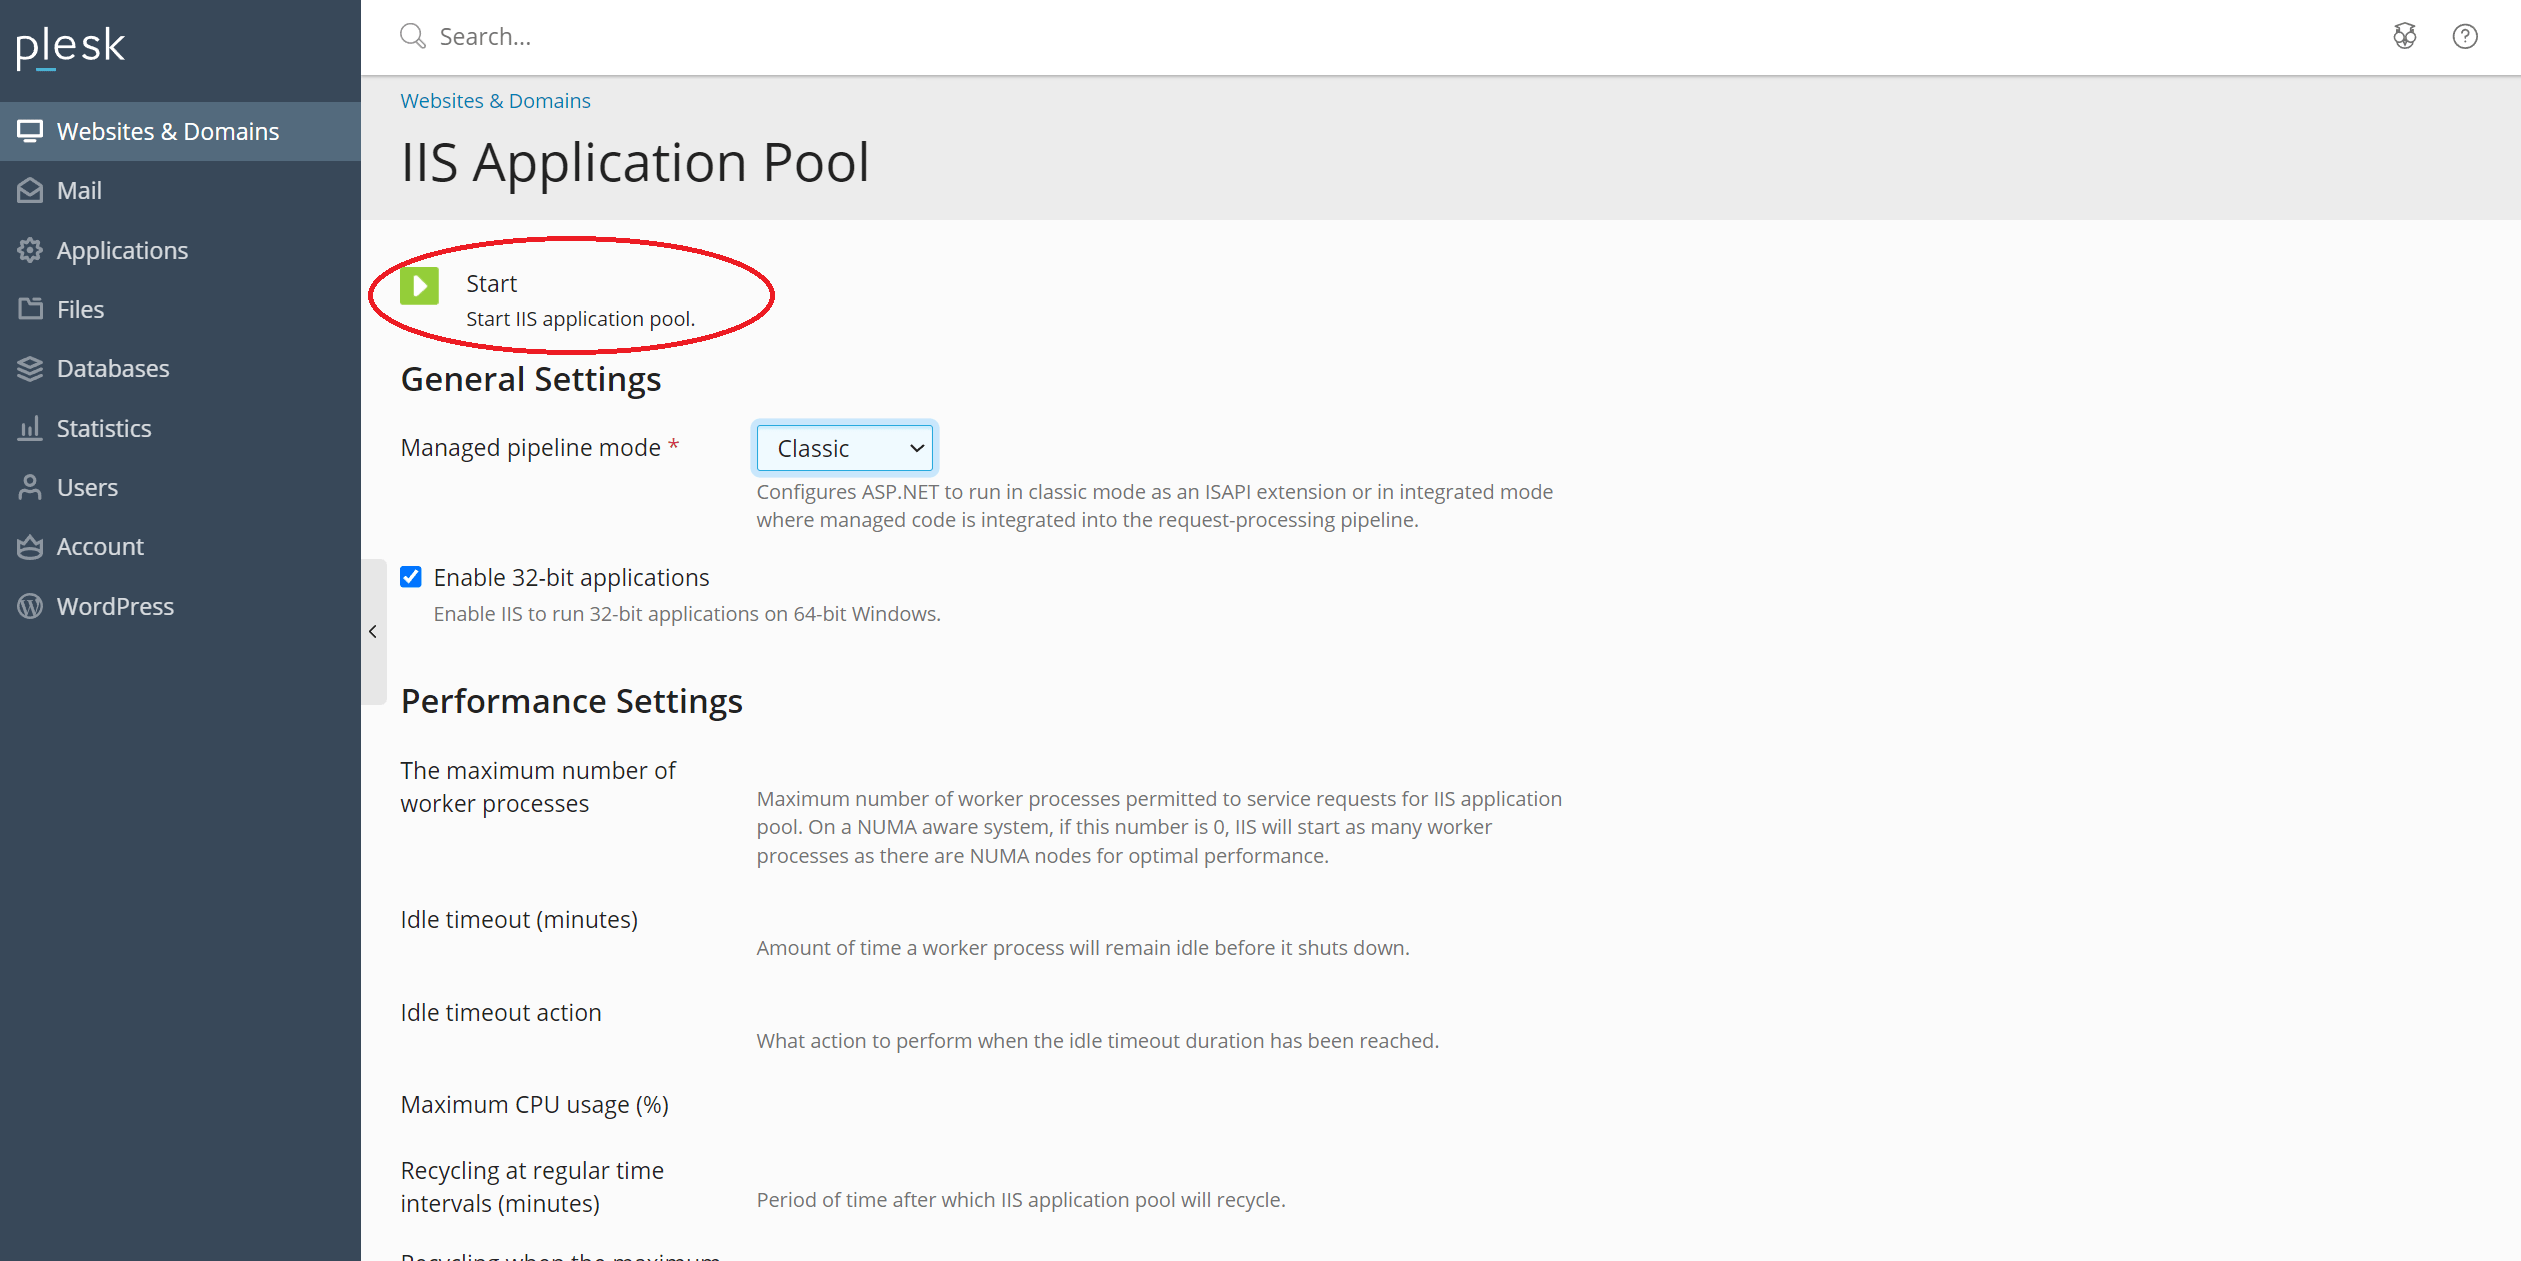View the Statistics section

(x=180, y=428)
